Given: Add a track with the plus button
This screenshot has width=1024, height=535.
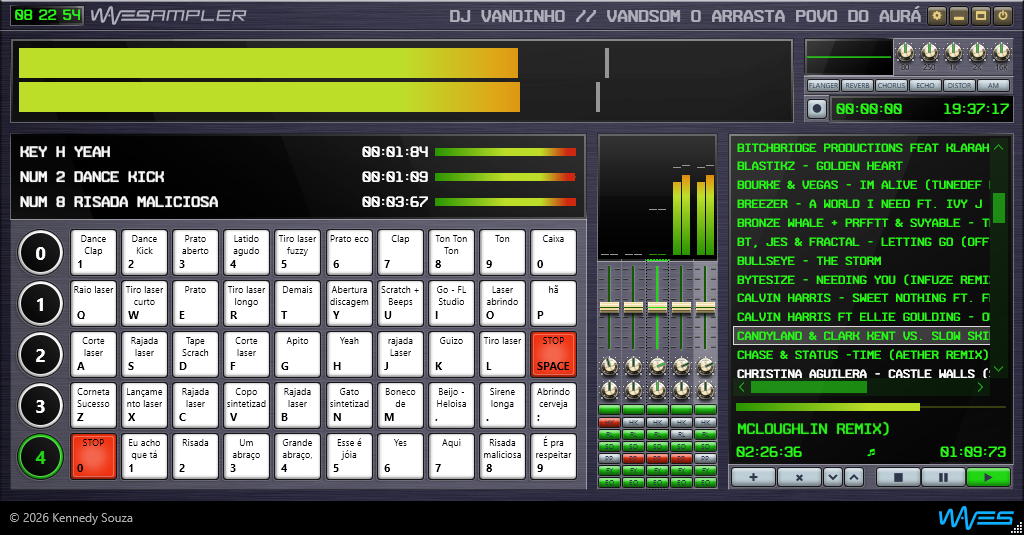Looking at the screenshot, I should tap(753, 478).
